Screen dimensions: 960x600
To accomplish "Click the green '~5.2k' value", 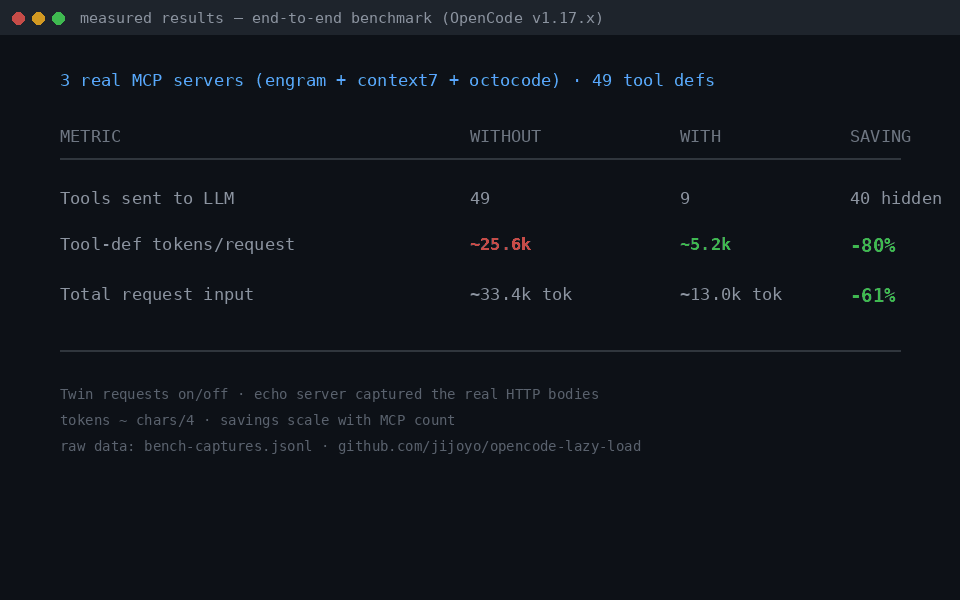I will coord(705,244).
